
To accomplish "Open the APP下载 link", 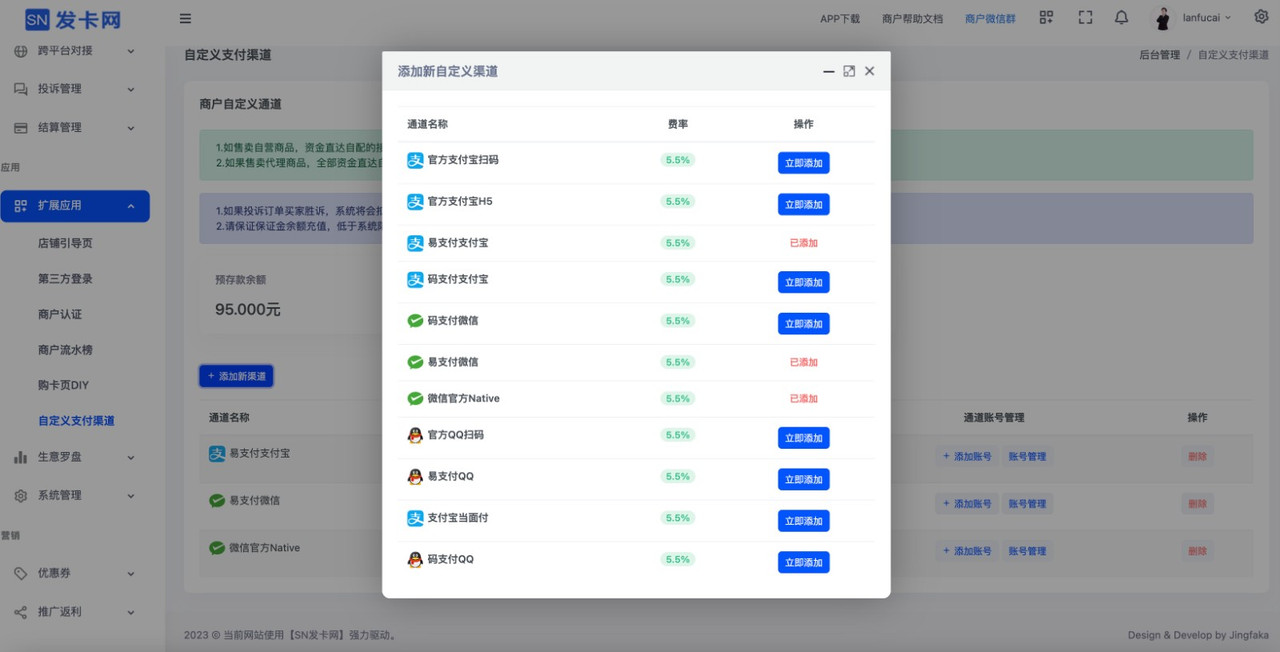I will click(x=840, y=18).
